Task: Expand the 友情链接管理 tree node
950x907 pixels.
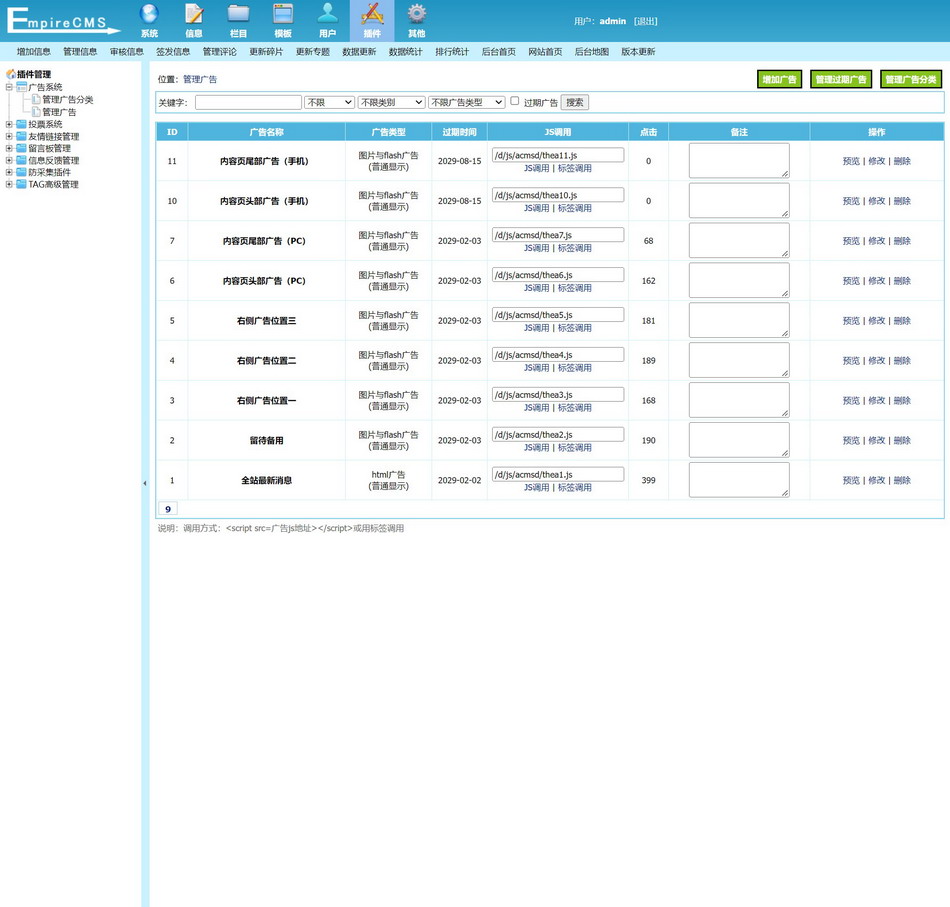Action: pos(9,136)
